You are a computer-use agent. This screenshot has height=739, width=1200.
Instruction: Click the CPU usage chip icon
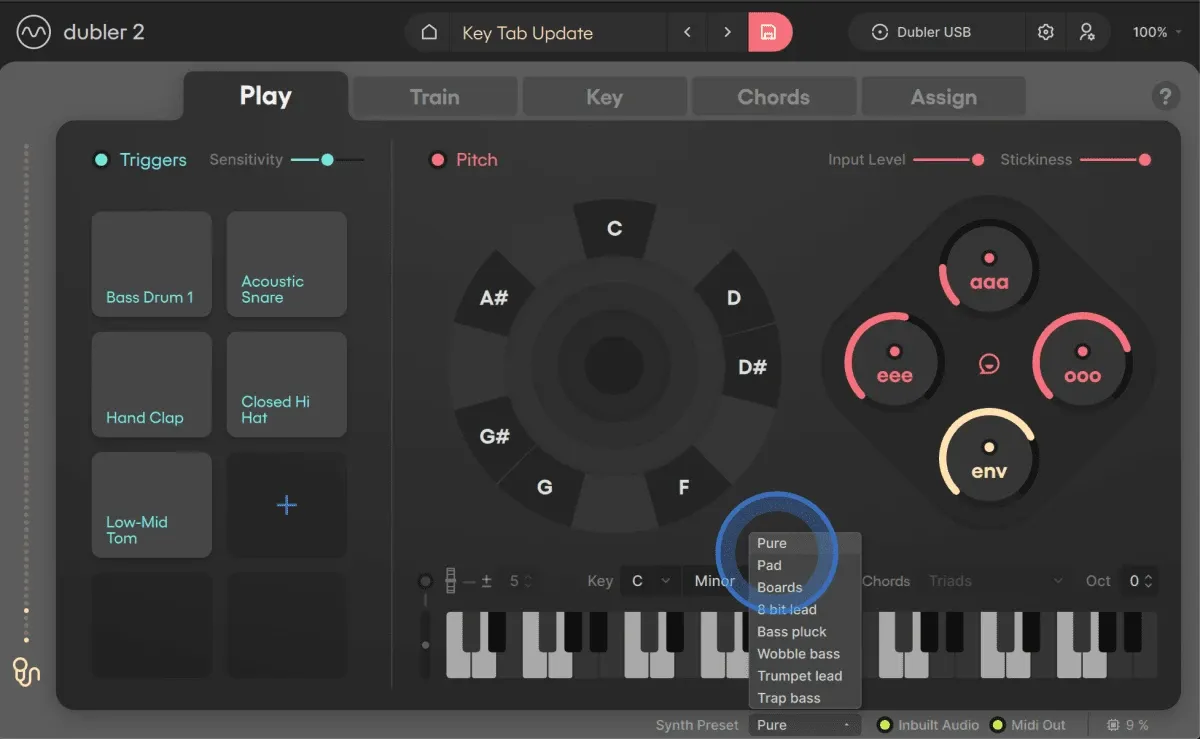[1113, 725]
